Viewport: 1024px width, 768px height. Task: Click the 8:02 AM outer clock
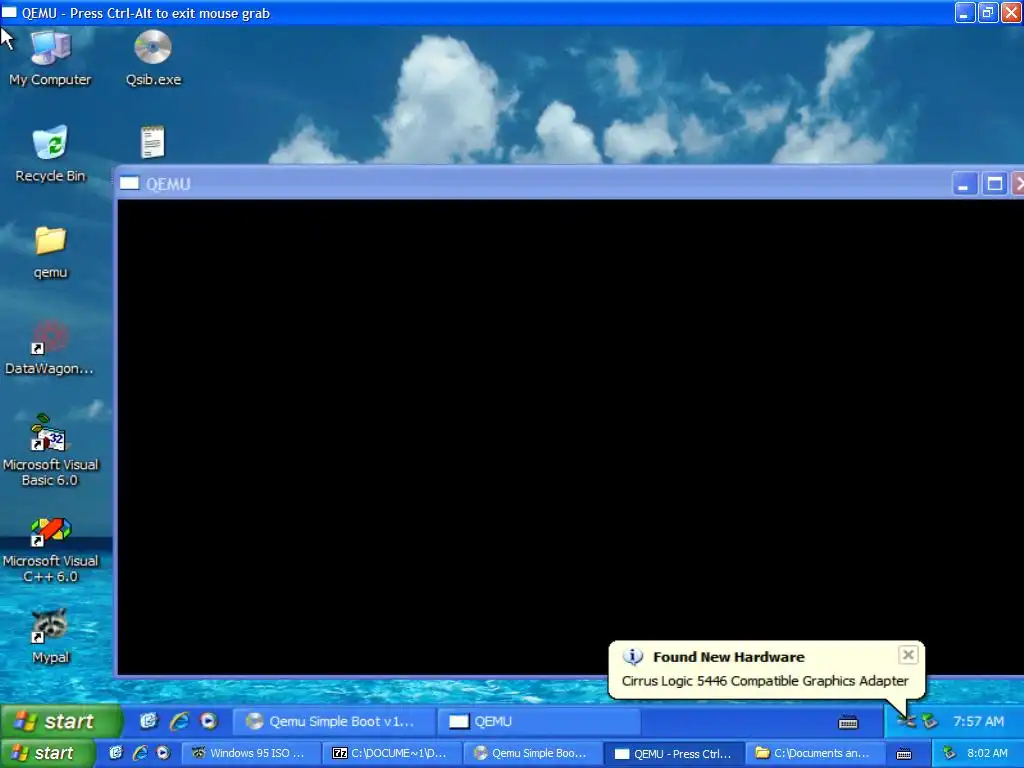click(987, 753)
